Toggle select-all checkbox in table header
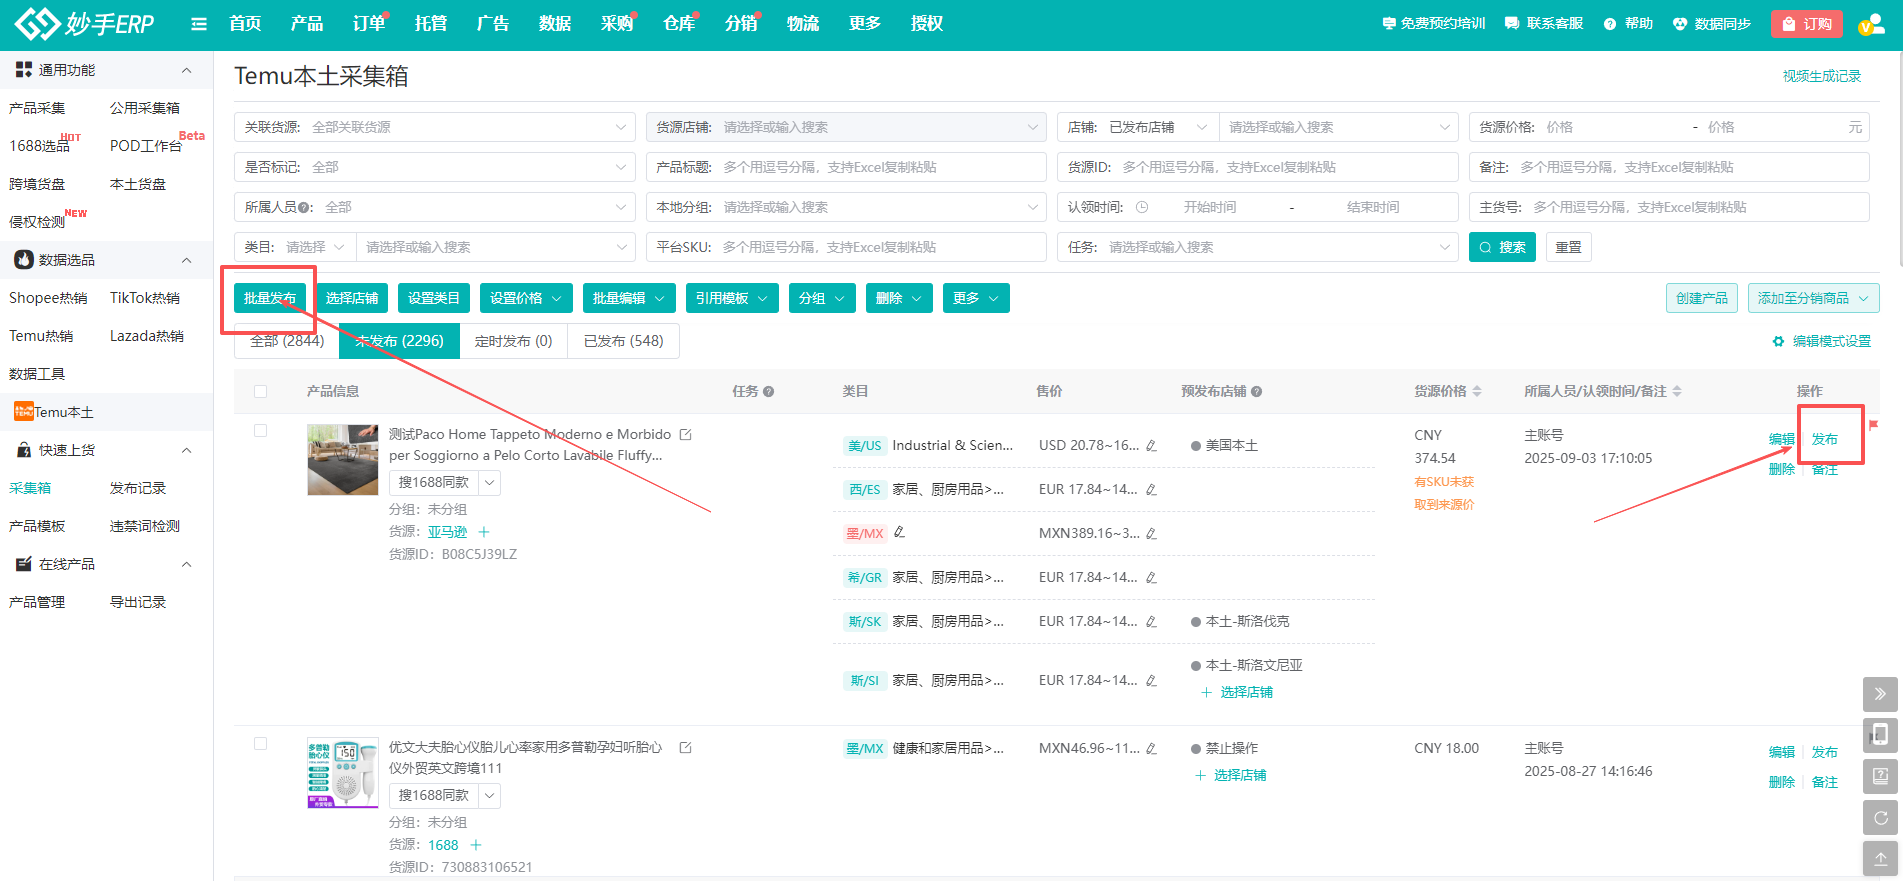This screenshot has width=1903, height=881. (261, 392)
